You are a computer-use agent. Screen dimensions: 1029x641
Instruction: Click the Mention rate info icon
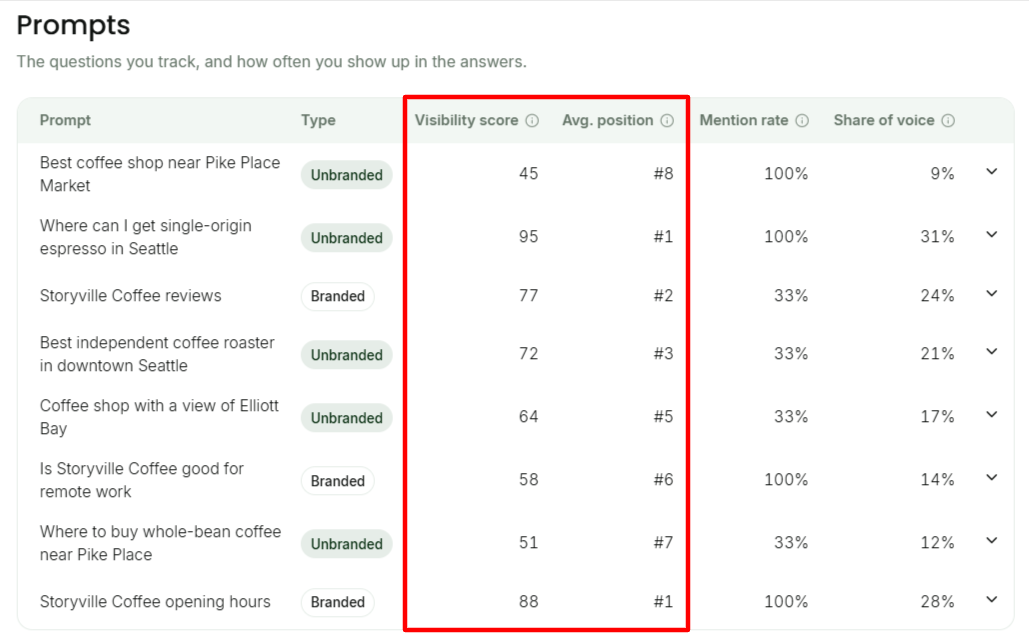point(802,121)
